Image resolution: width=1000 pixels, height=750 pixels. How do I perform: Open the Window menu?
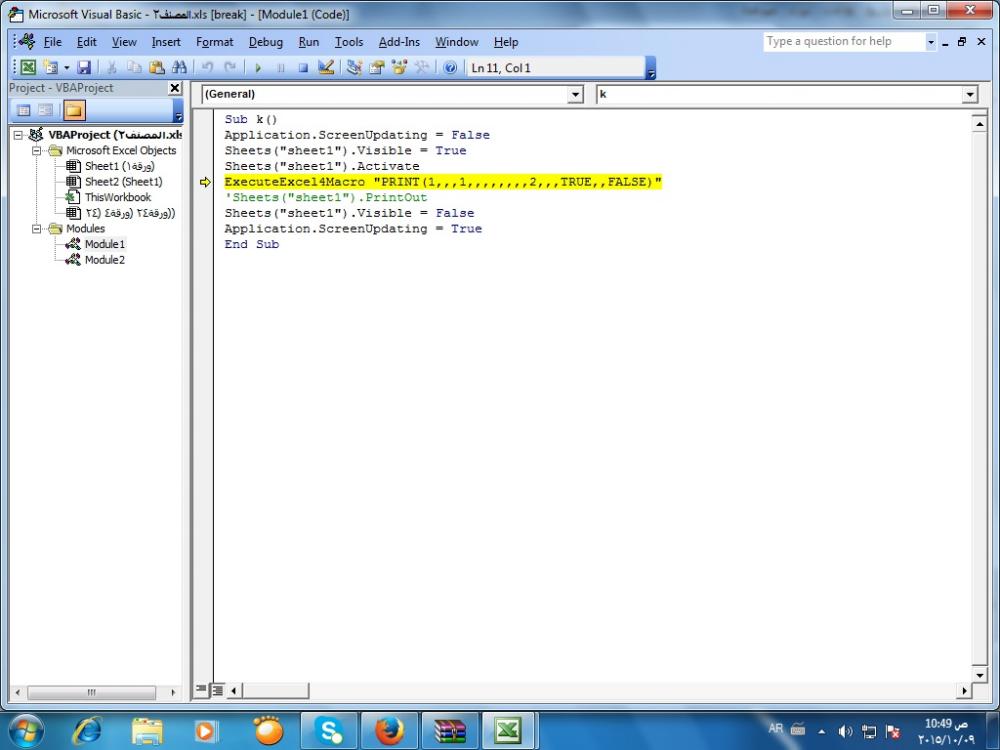(x=457, y=42)
